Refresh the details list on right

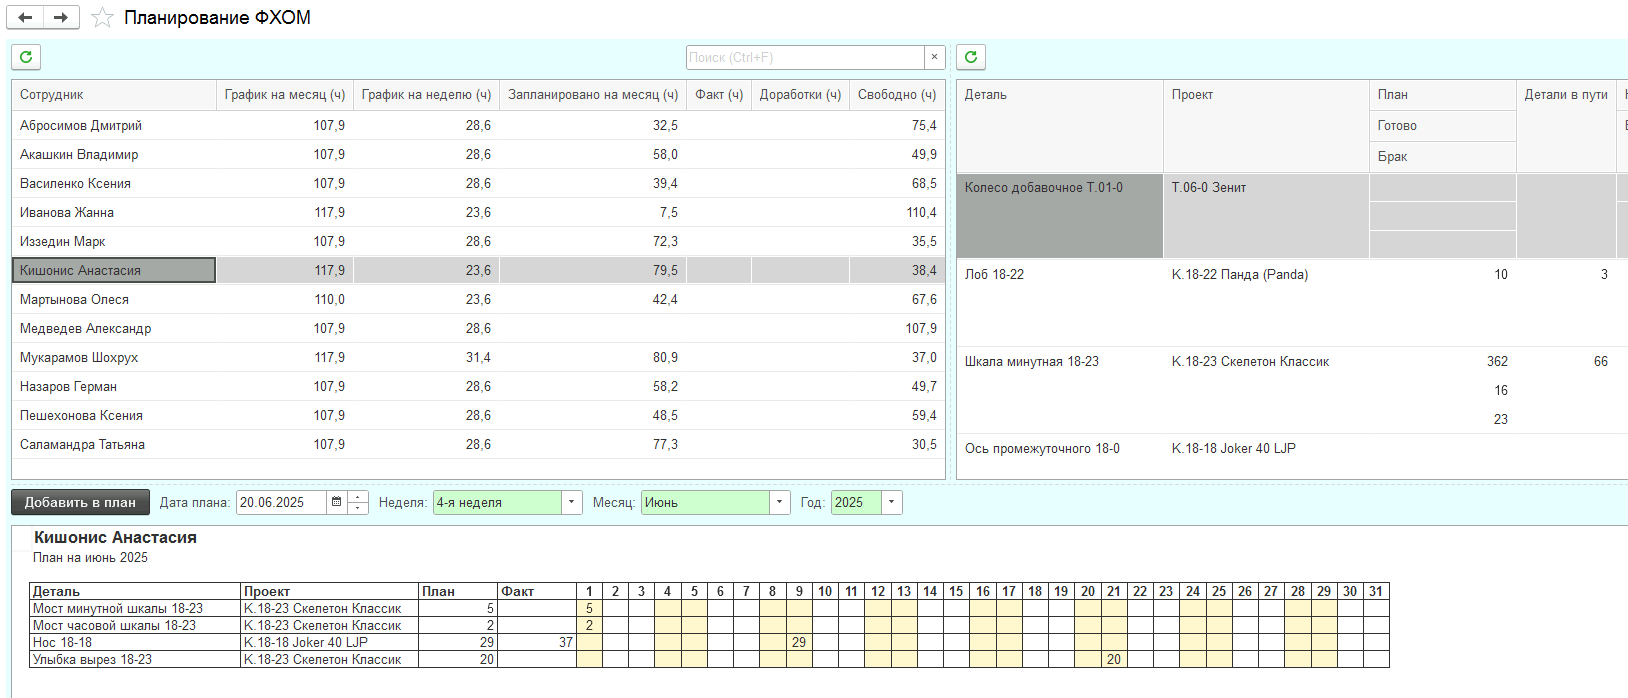(971, 57)
